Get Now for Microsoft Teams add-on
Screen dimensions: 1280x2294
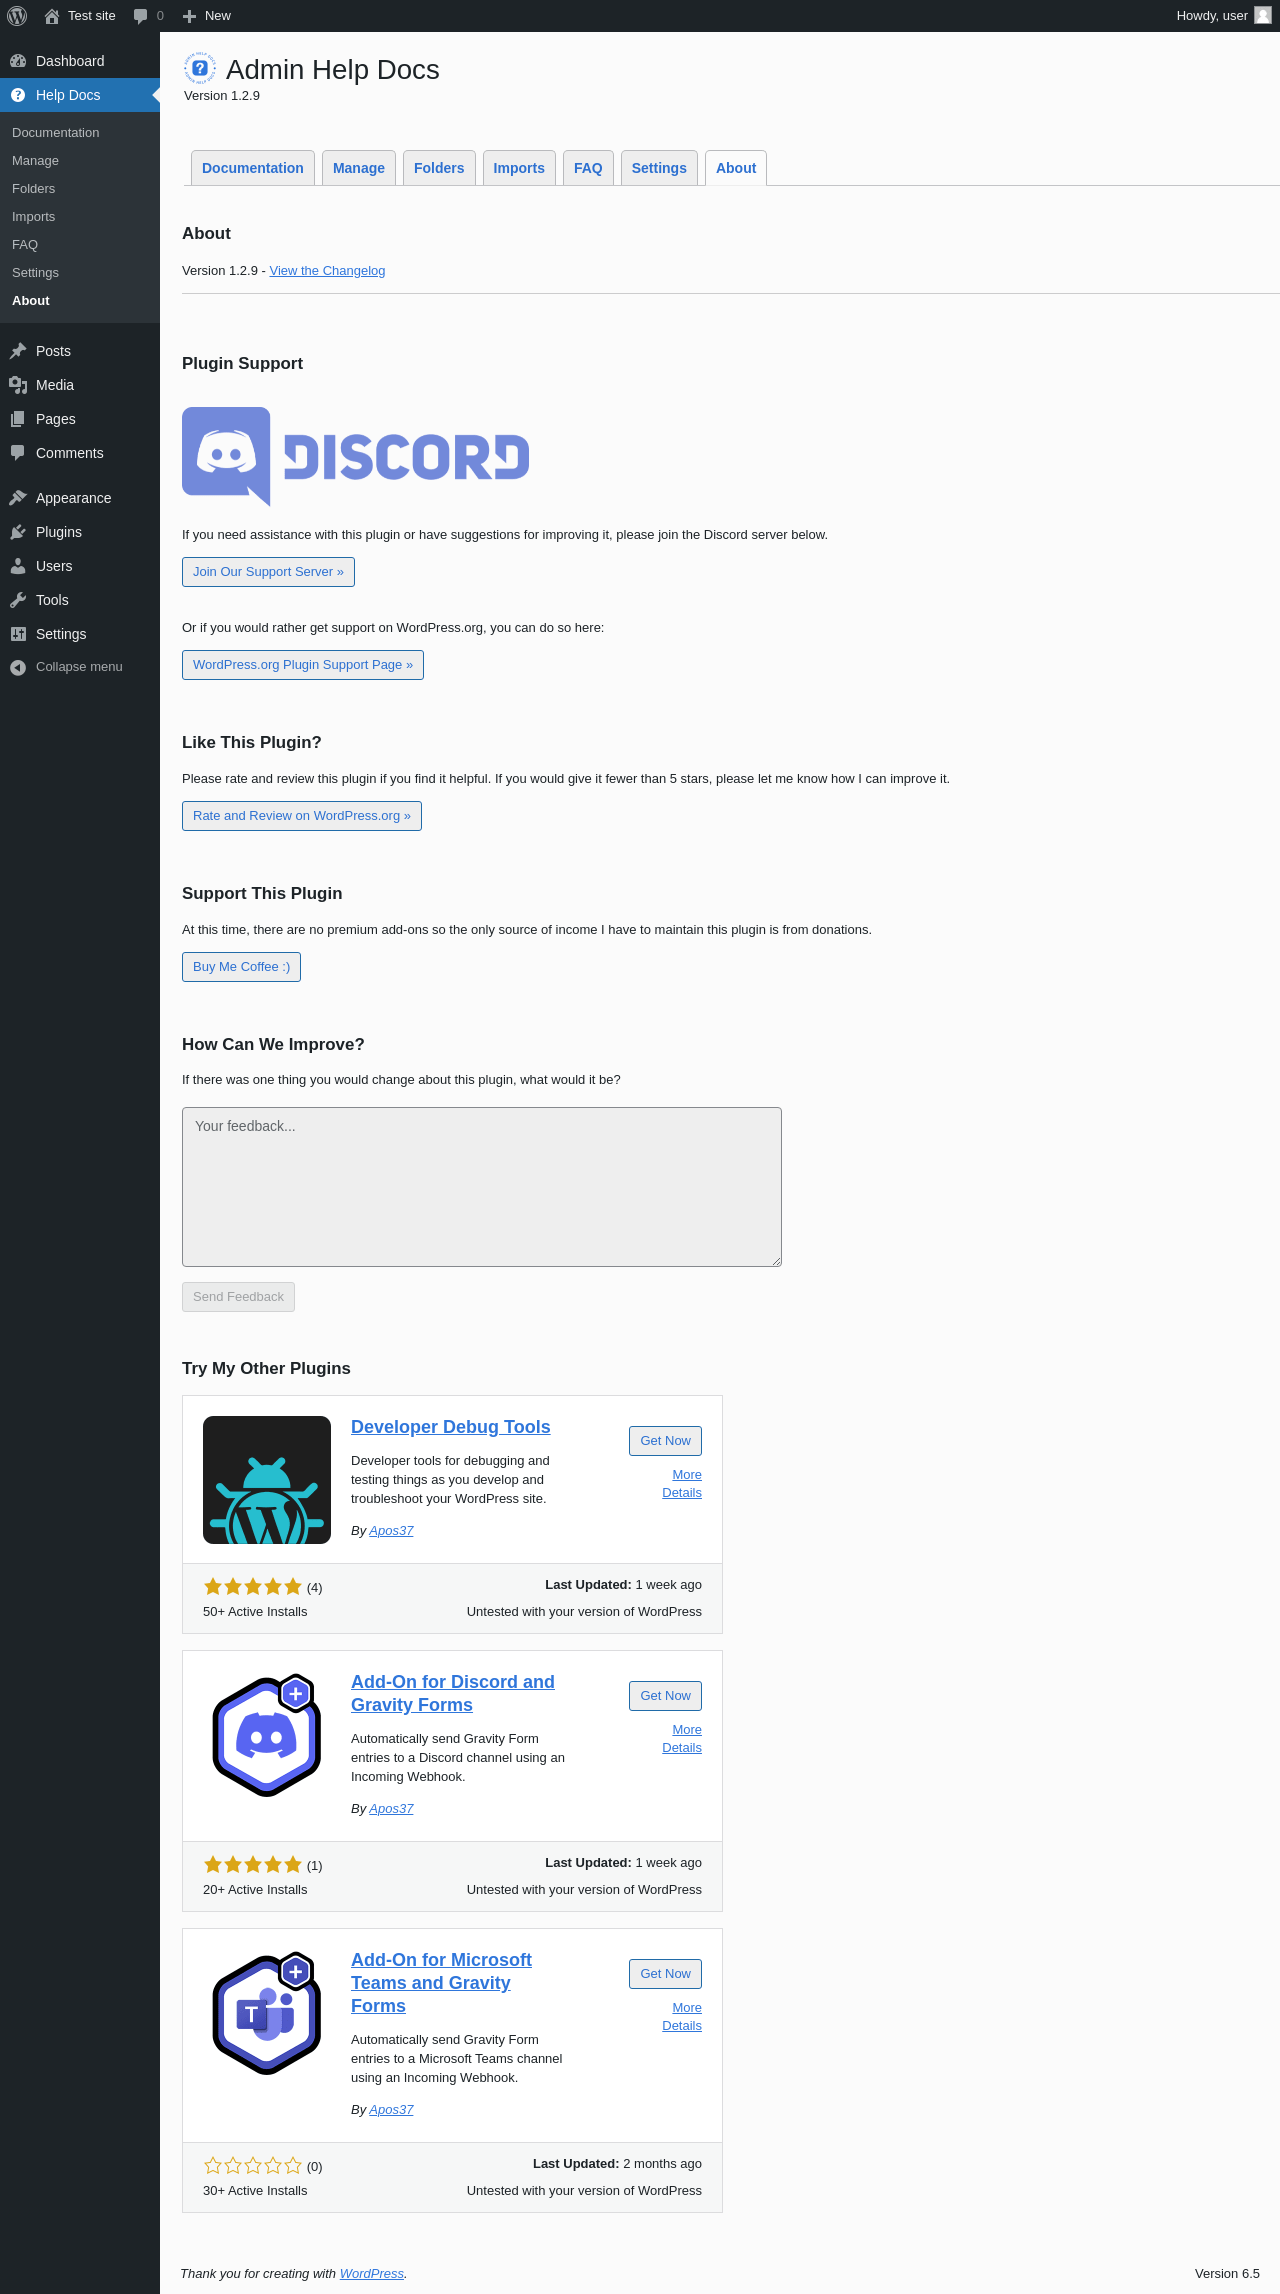click(665, 1974)
